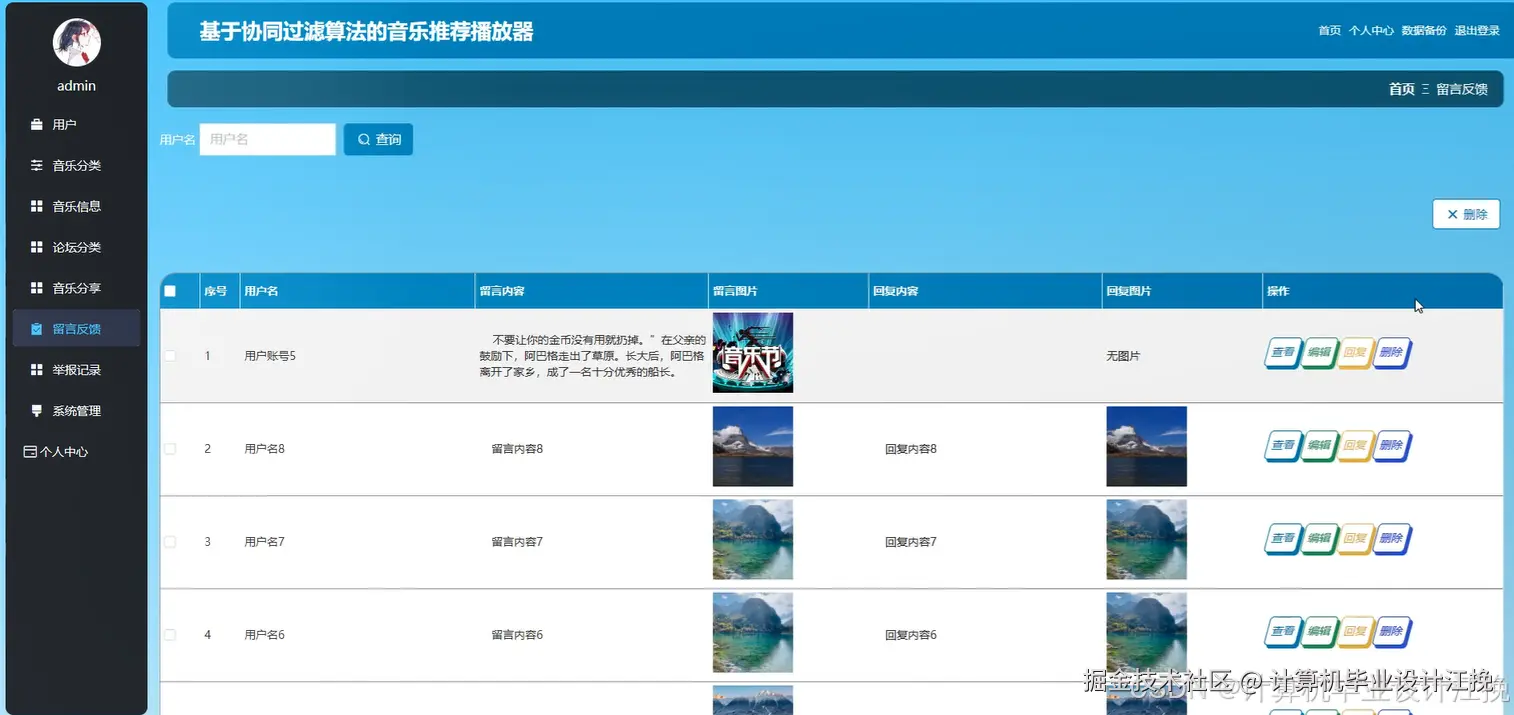The image size is (1514, 715).
Task: Check the checkbox for row 2 用户名8
Action: point(170,448)
